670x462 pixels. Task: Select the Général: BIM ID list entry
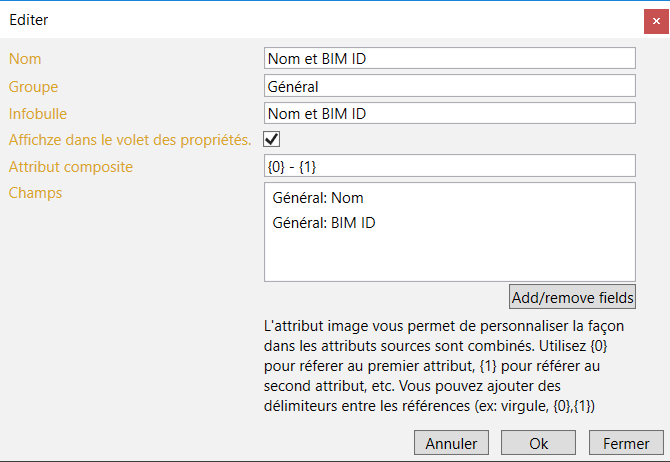(324, 222)
